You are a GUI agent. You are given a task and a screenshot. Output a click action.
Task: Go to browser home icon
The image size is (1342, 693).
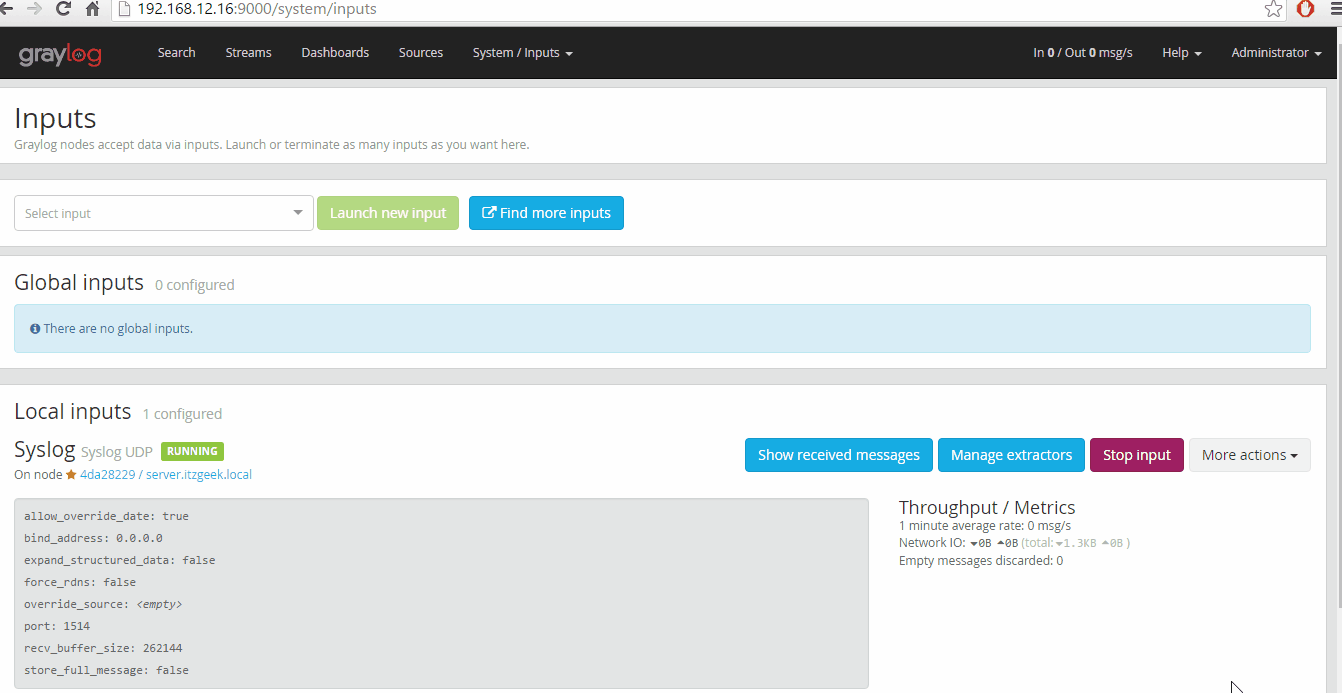(92, 9)
